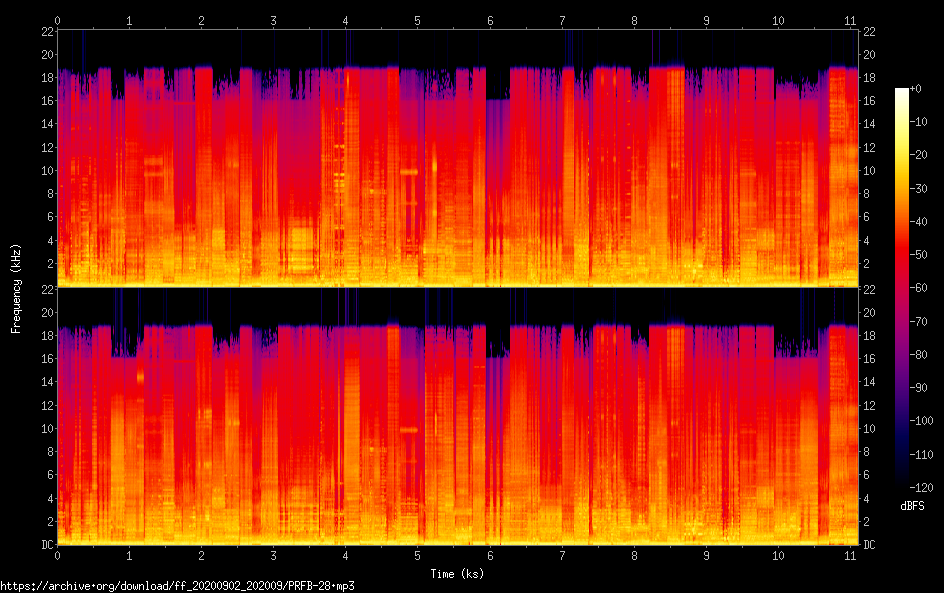944x593 pixels.
Task: Click the '-110' value on the dBFS scale
Action: (x=921, y=455)
